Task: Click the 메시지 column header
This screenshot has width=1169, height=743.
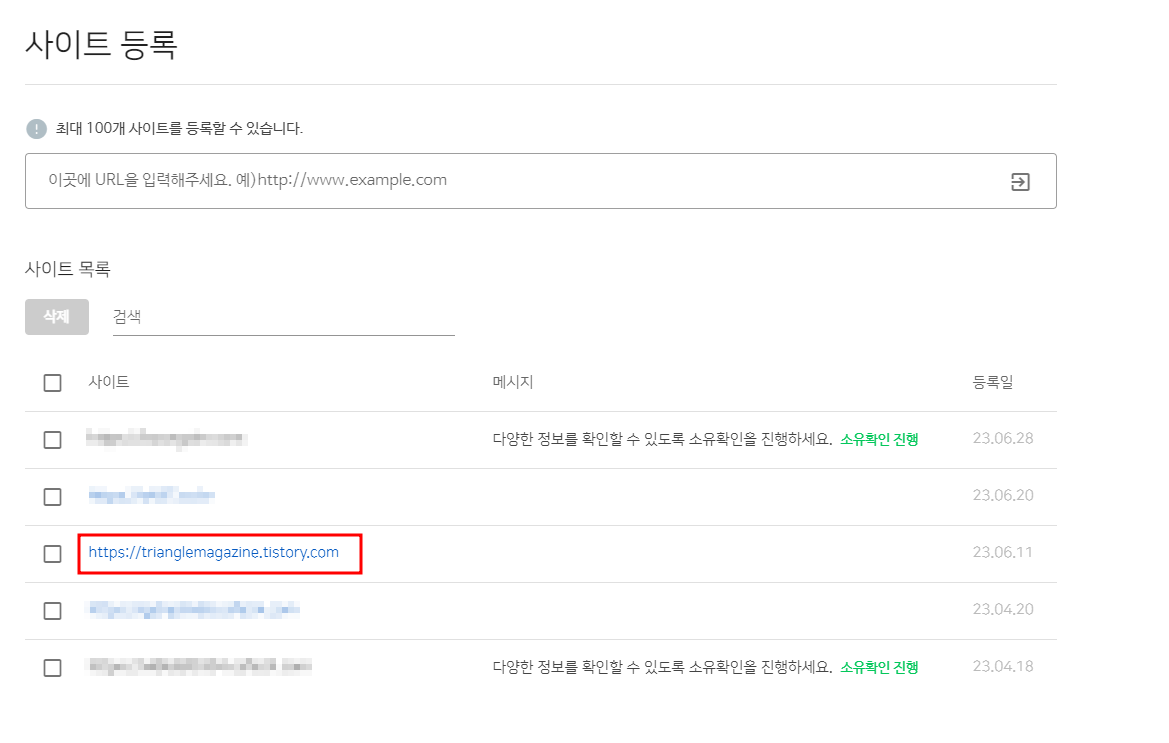Action: coord(512,382)
